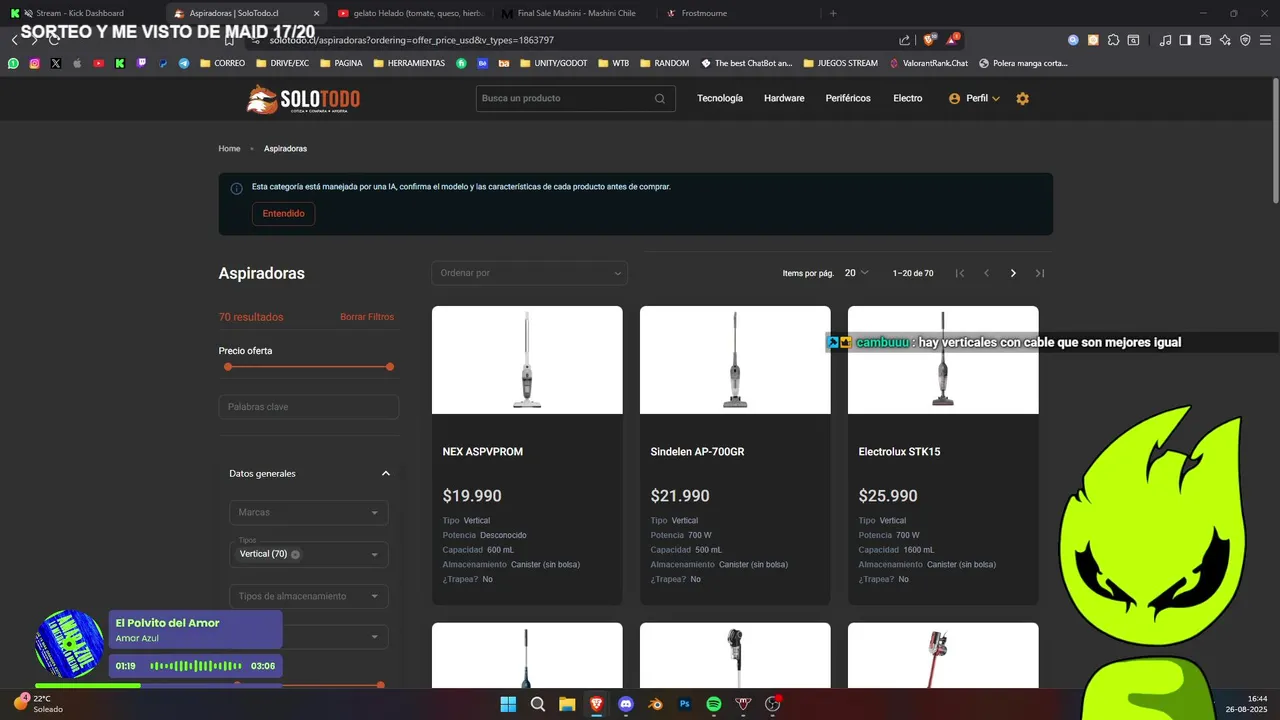Screen dimensions: 1280x720
Task: Open the Electrolux STK15 product
Action: click(899, 452)
